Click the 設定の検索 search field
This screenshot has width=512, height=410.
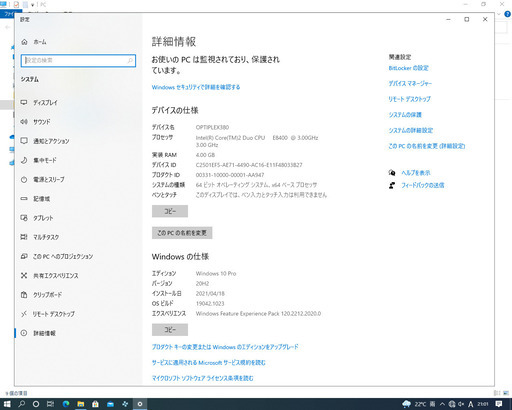click(x=78, y=61)
